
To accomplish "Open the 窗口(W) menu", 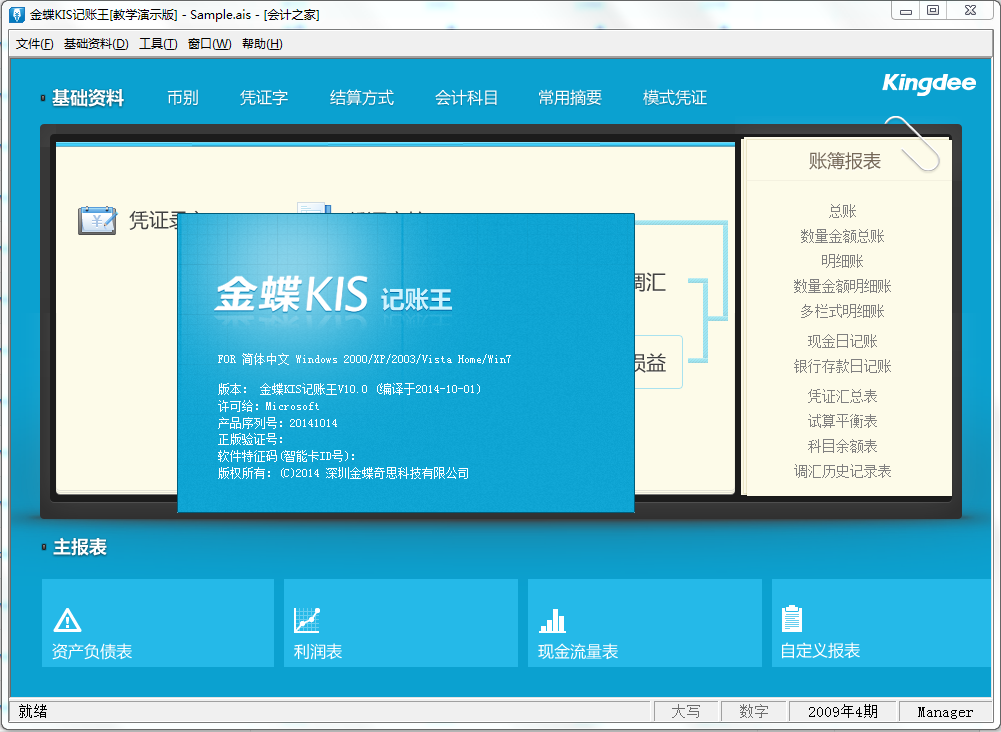I will click(x=209, y=44).
